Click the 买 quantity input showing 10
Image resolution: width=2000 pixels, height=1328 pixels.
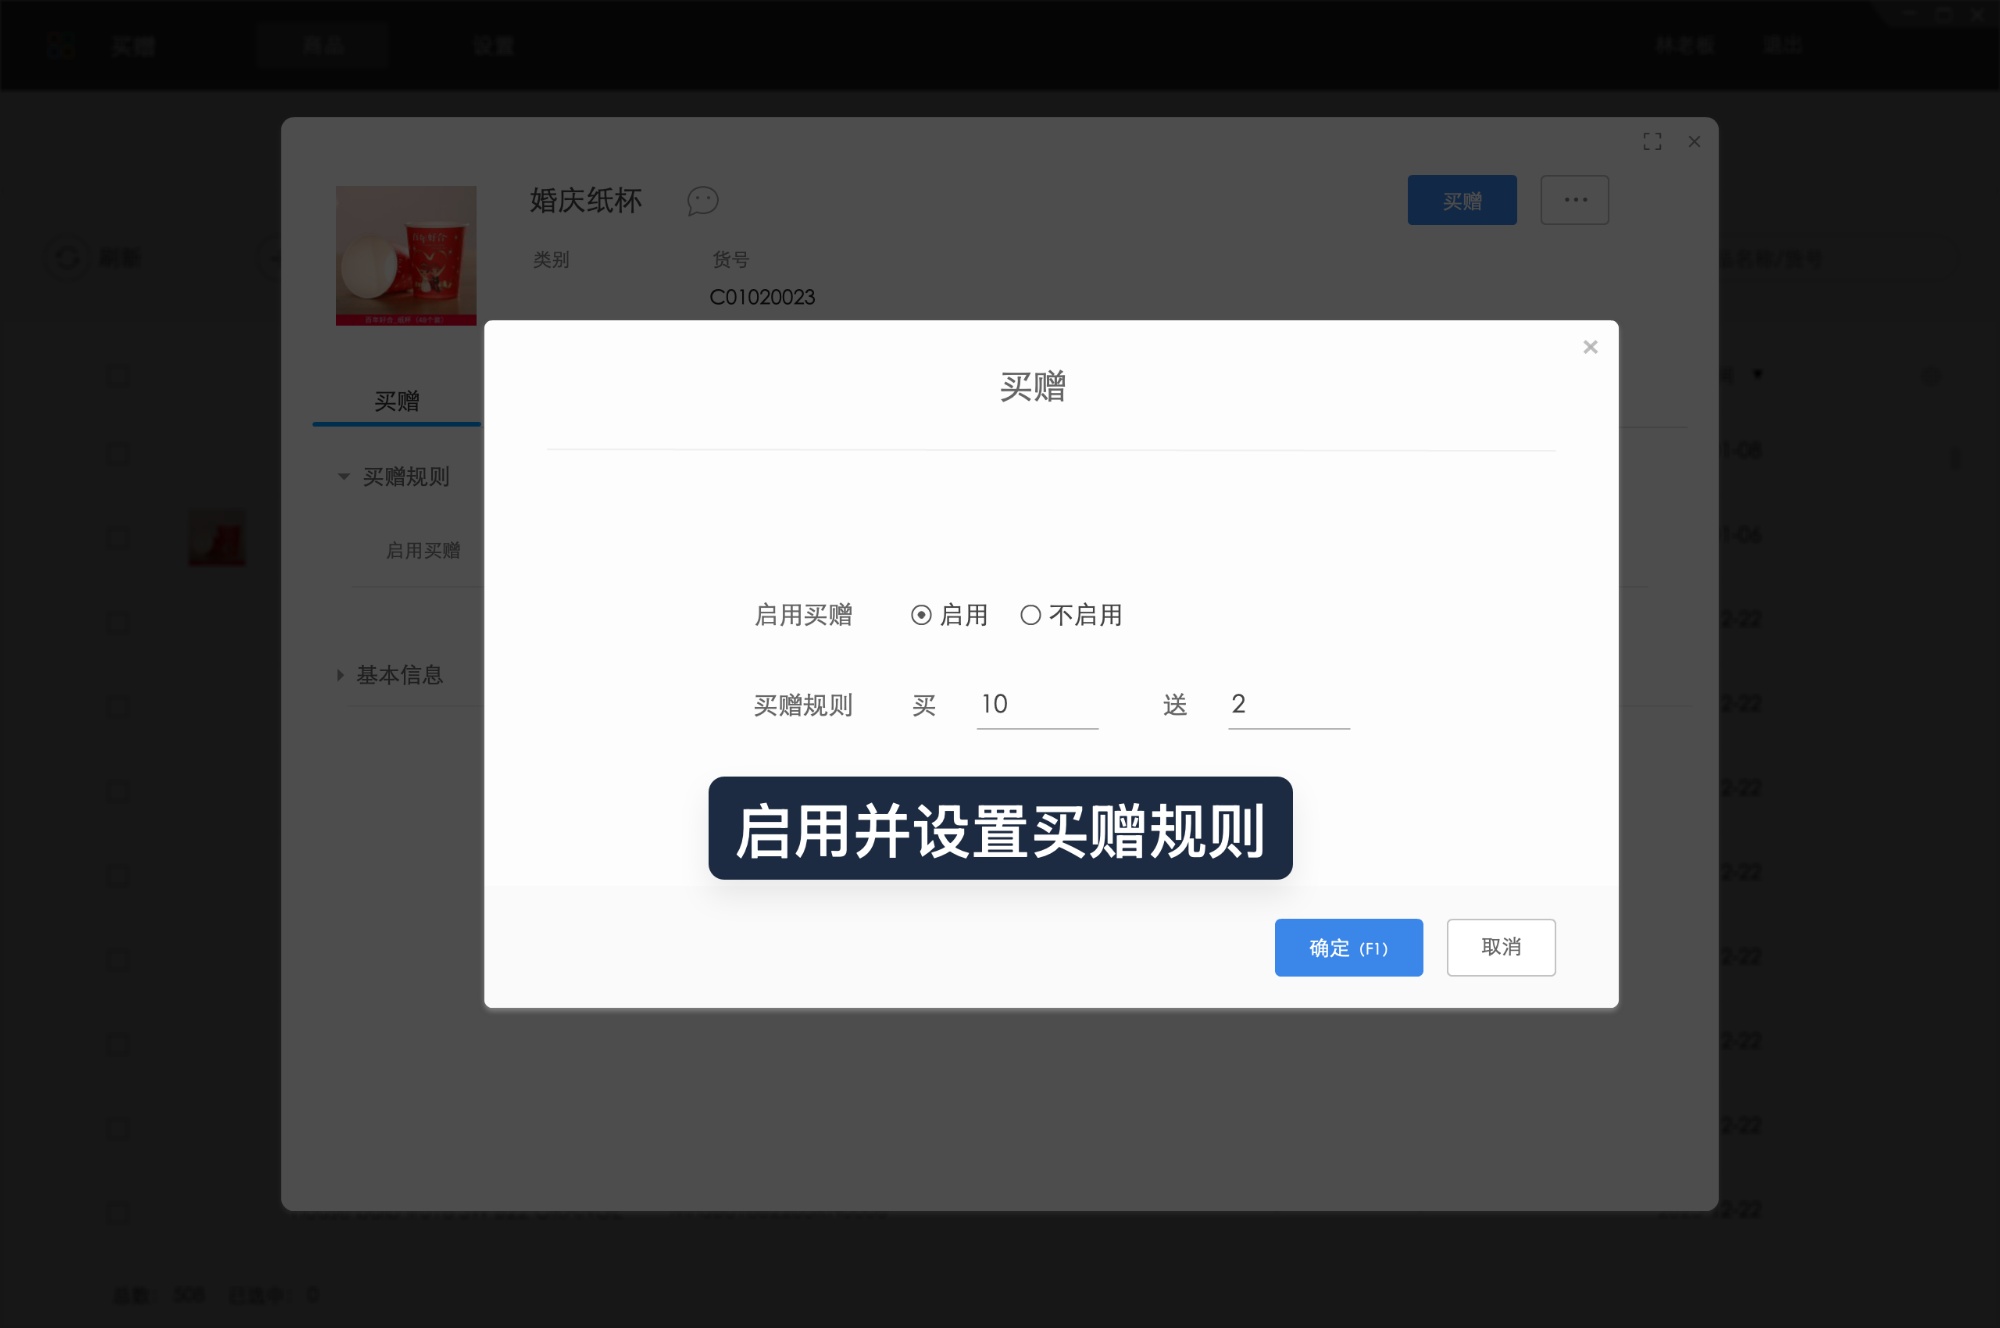[x=1036, y=705]
